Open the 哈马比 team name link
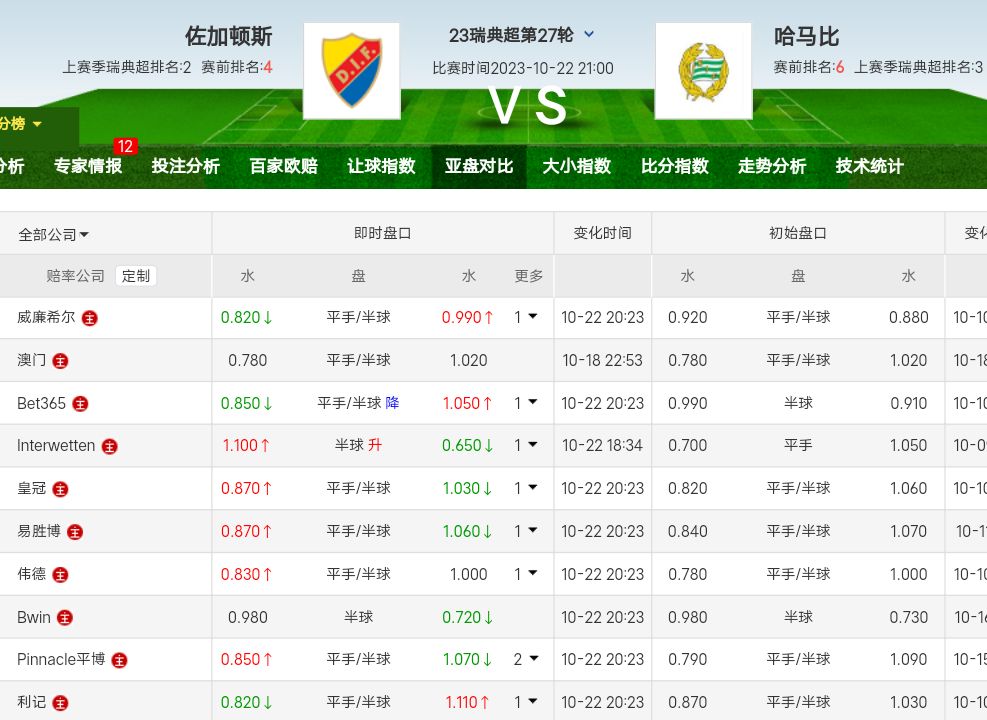The height and width of the screenshot is (720, 987). [x=806, y=36]
